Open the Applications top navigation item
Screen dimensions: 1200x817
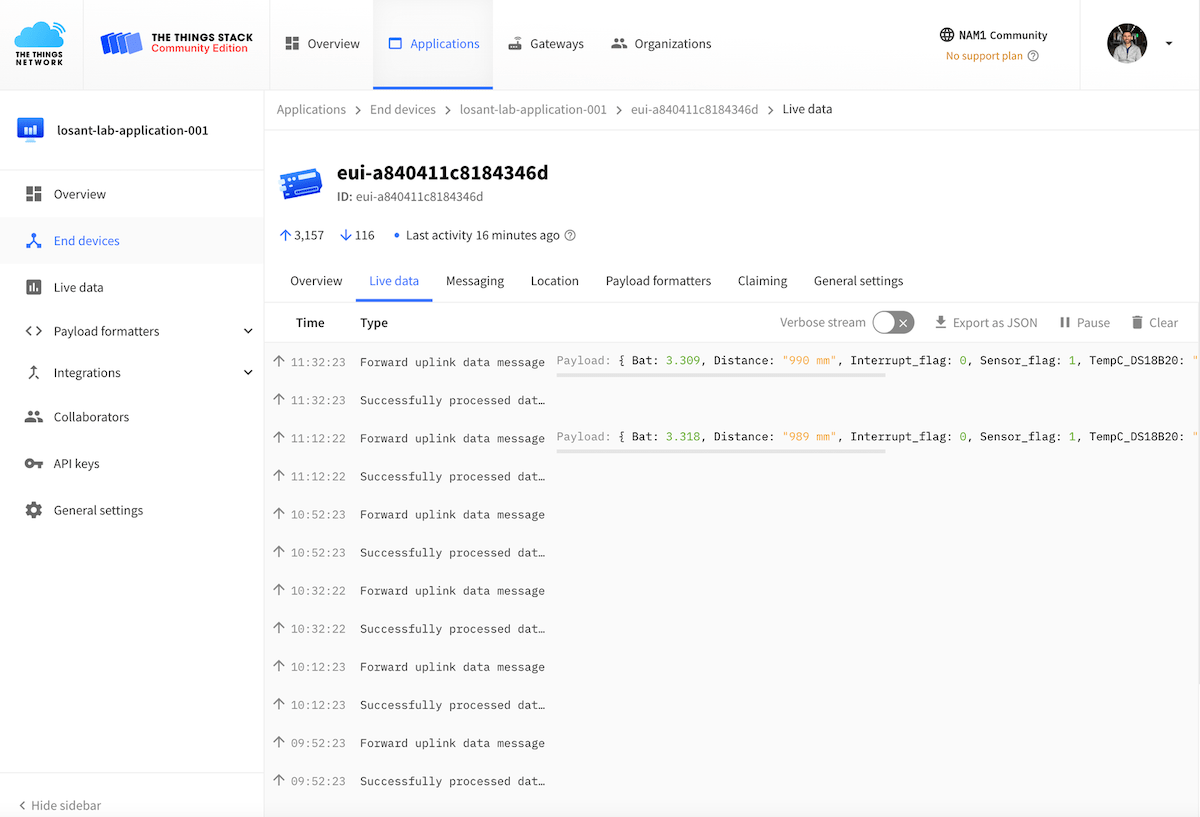coord(433,44)
